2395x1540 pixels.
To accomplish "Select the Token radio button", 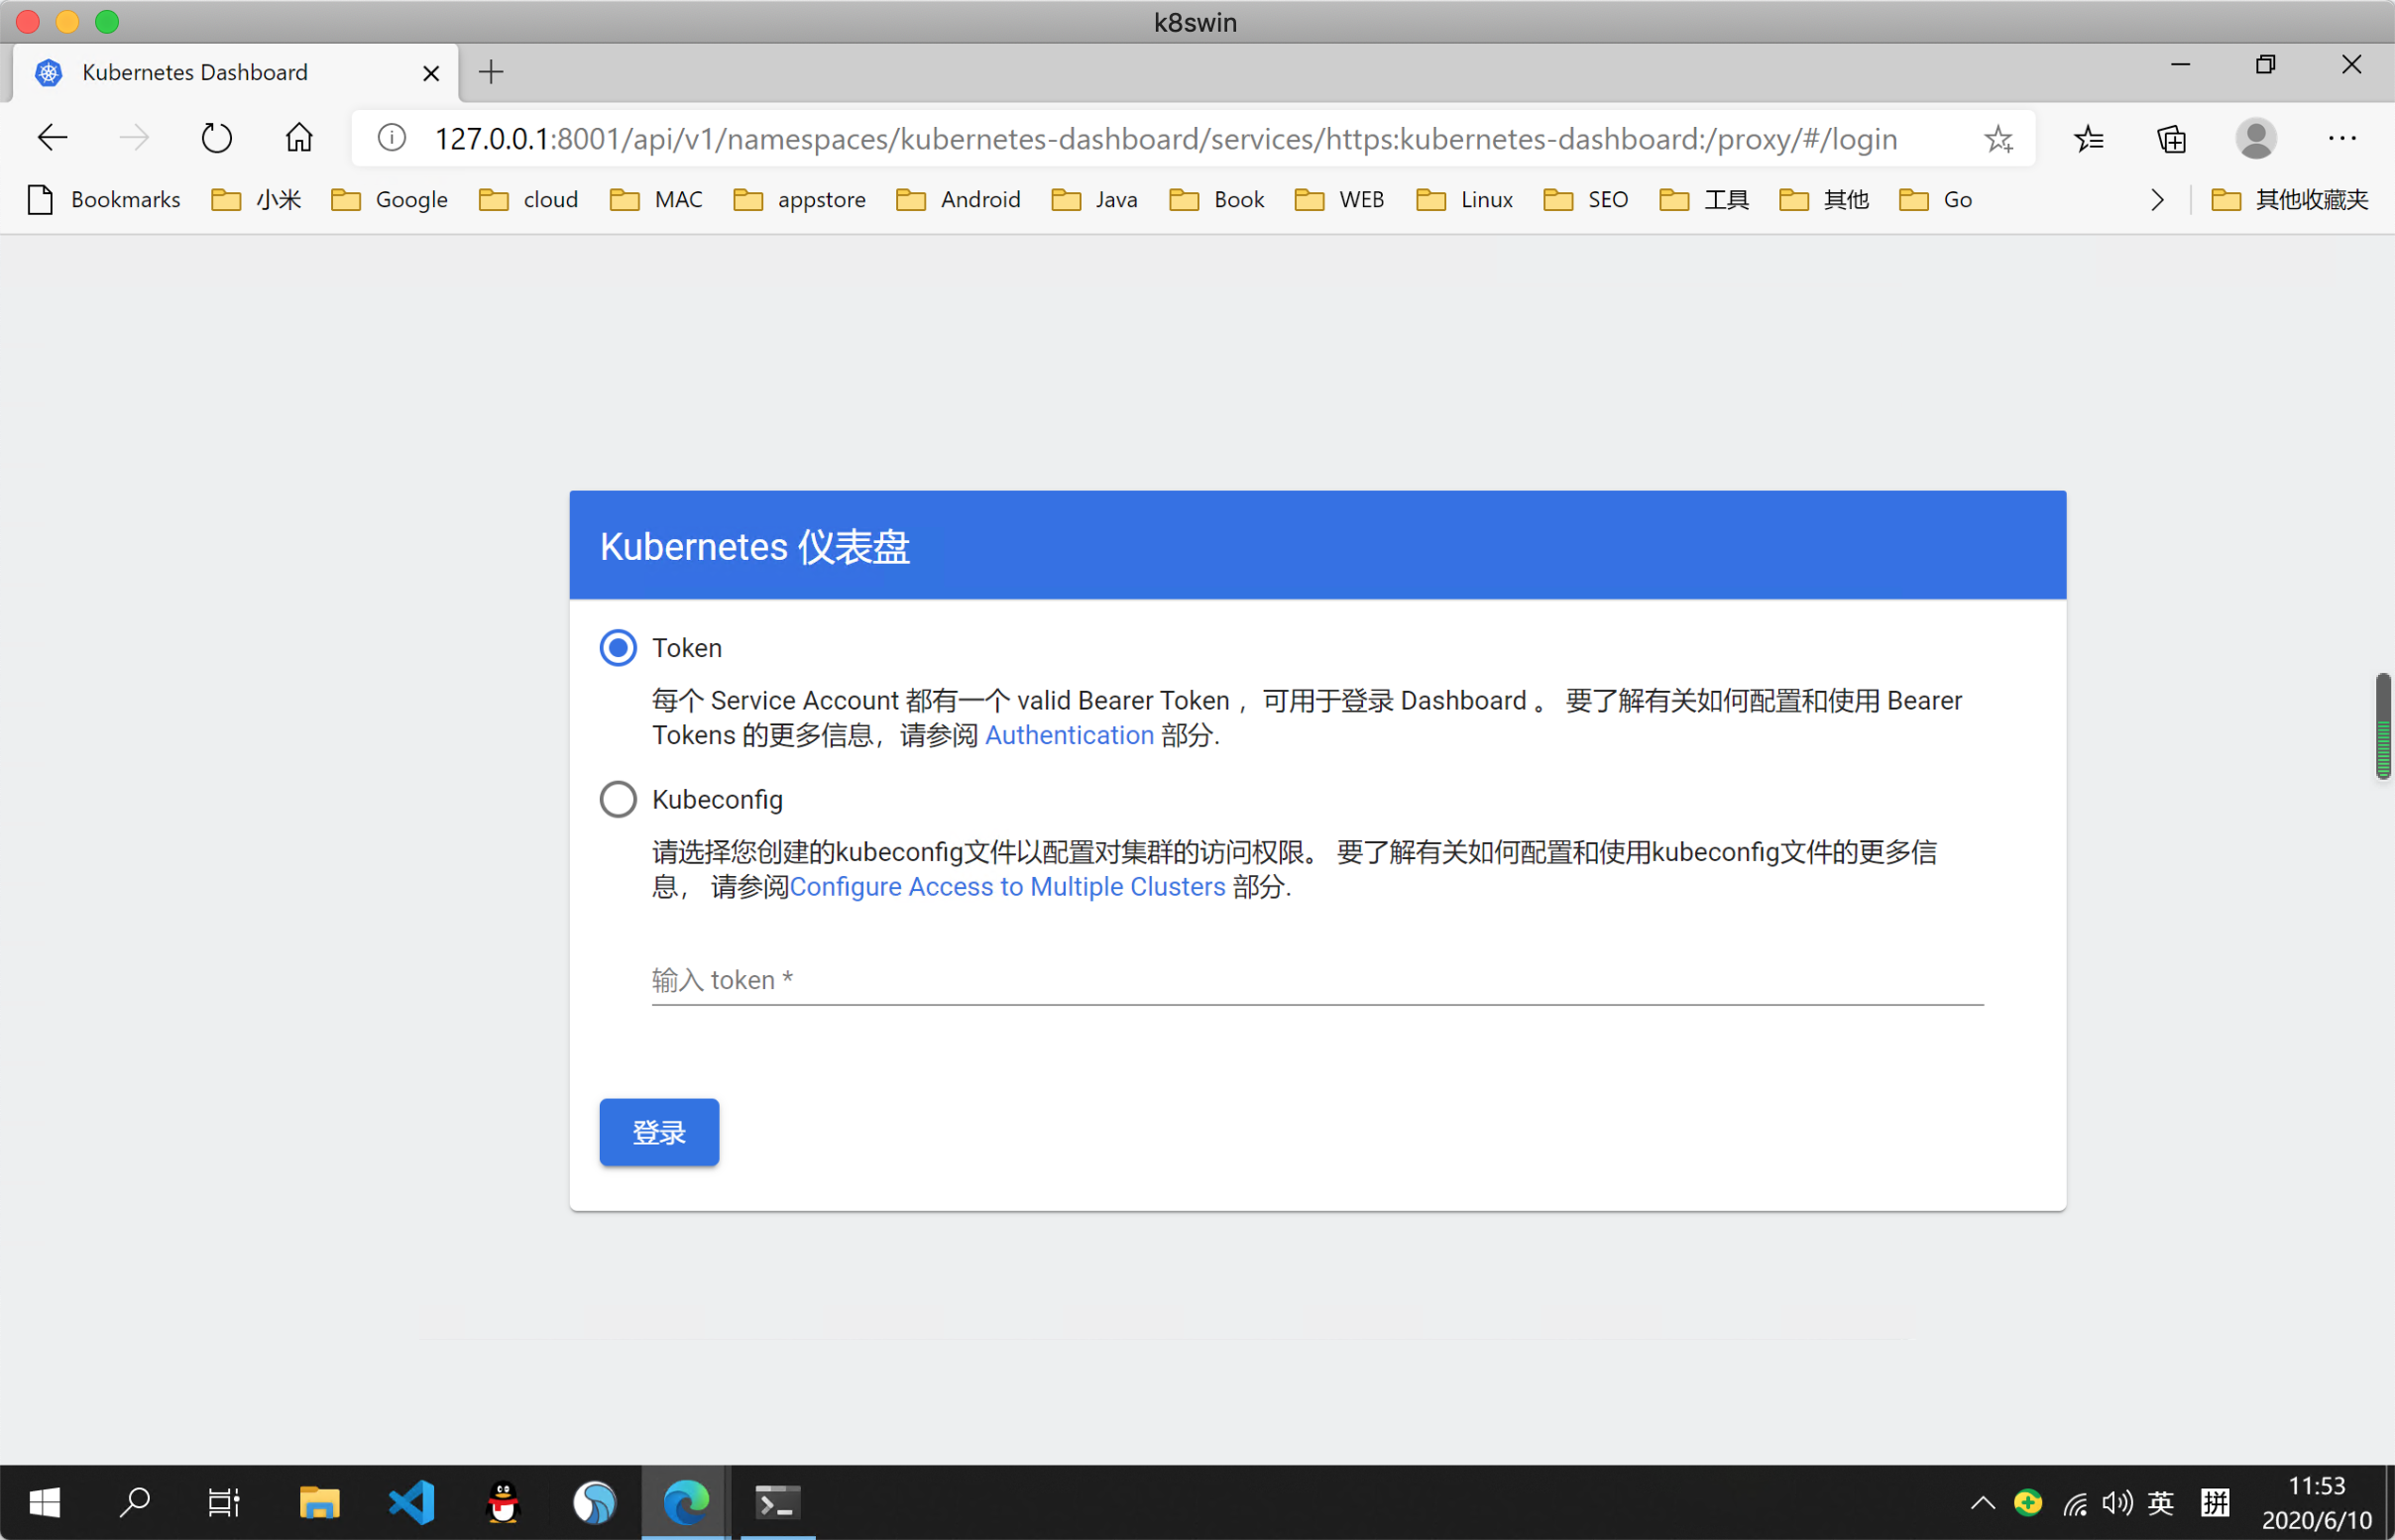I will click(618, 648).
